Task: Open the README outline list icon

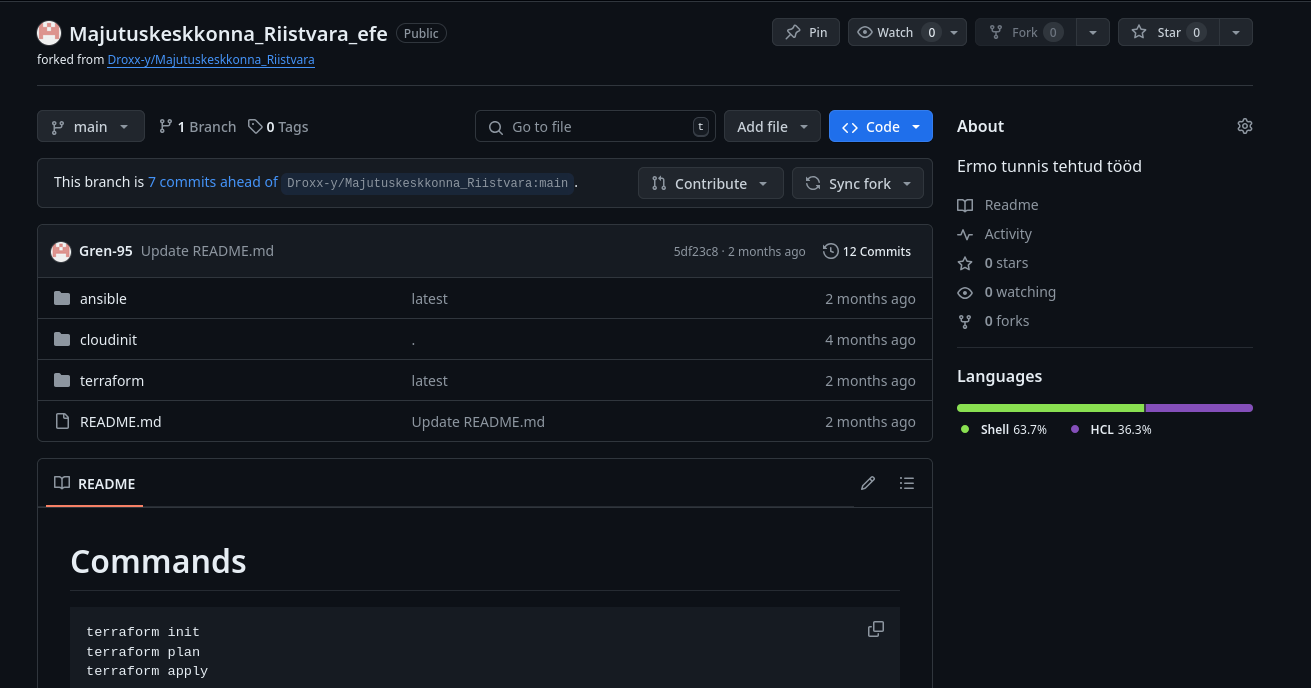Action: [907, 483]
